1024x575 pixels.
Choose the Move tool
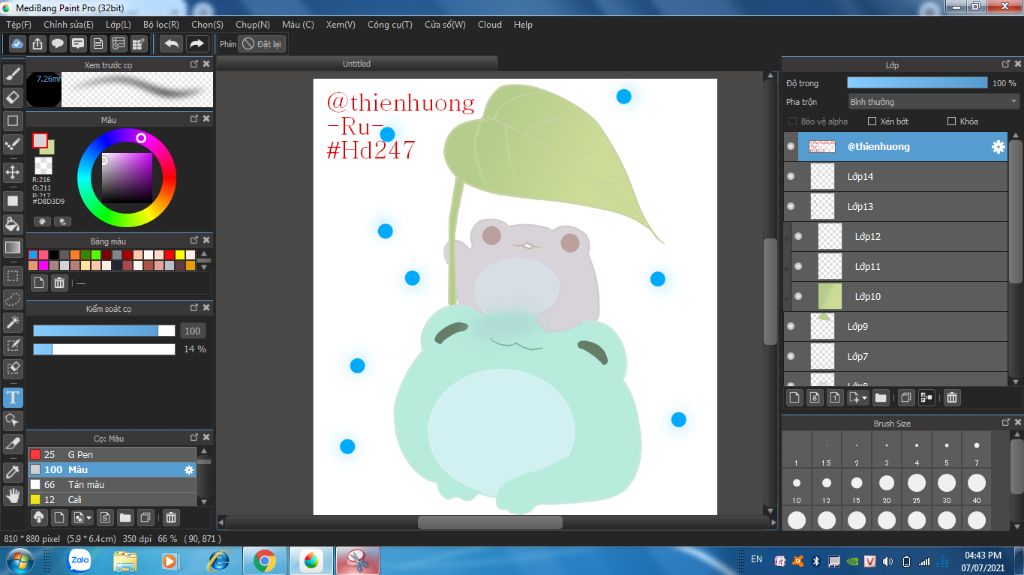coord(13,172)
